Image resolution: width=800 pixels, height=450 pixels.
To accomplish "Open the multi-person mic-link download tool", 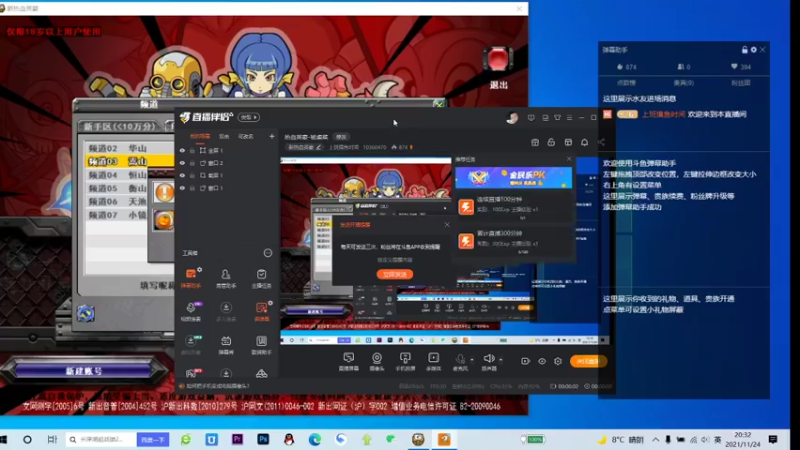I will 226,311.
